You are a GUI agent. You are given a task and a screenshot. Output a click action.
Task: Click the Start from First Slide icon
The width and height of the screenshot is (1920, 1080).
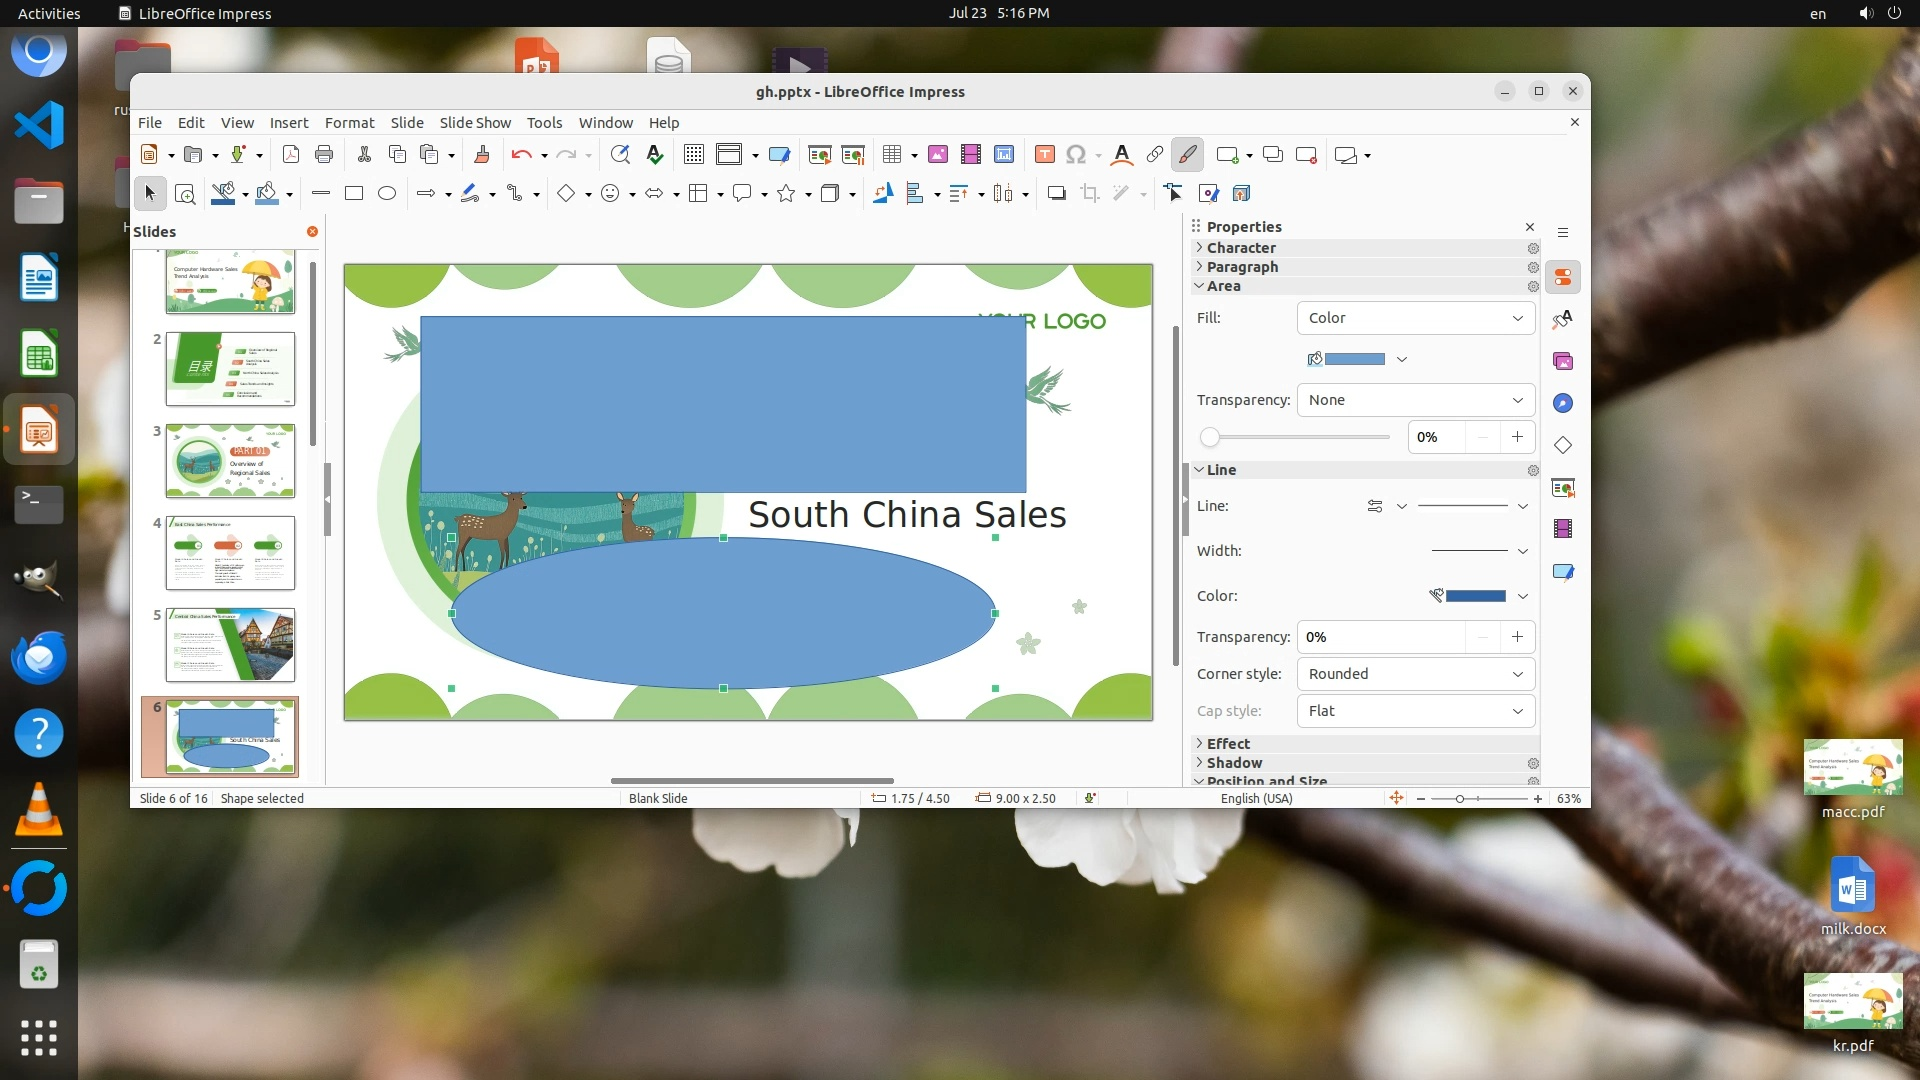coord(819,154)
